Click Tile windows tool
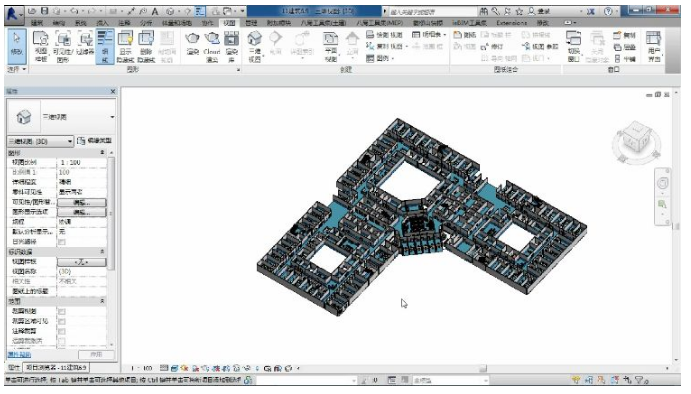The height and width of the screenshot is (394, 691). pyautogui.click(x=625, y=59)
